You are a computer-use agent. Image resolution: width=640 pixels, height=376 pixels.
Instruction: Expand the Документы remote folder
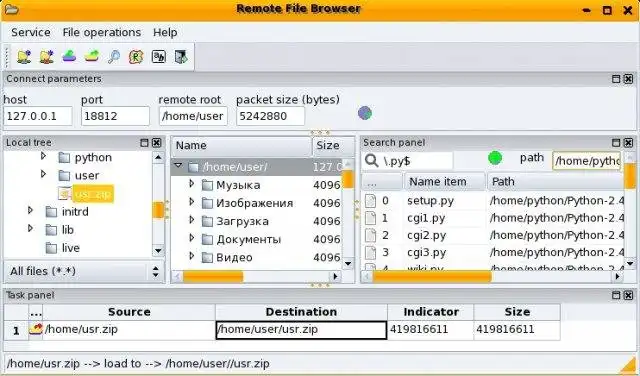(191, 238)
